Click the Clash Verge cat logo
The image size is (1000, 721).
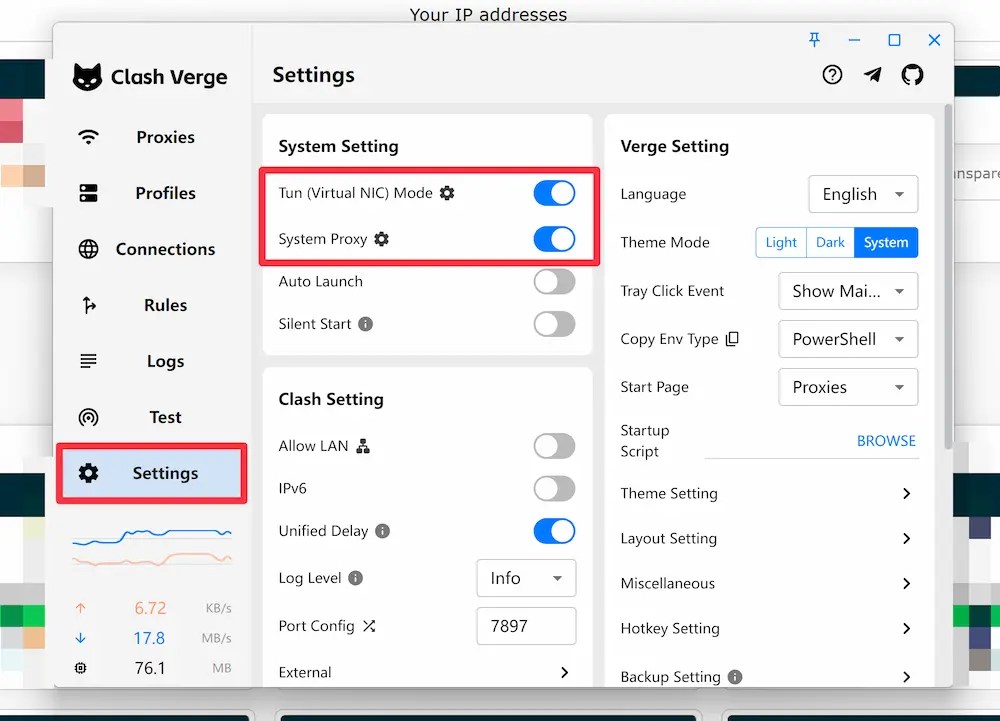(x=87, y=77)
